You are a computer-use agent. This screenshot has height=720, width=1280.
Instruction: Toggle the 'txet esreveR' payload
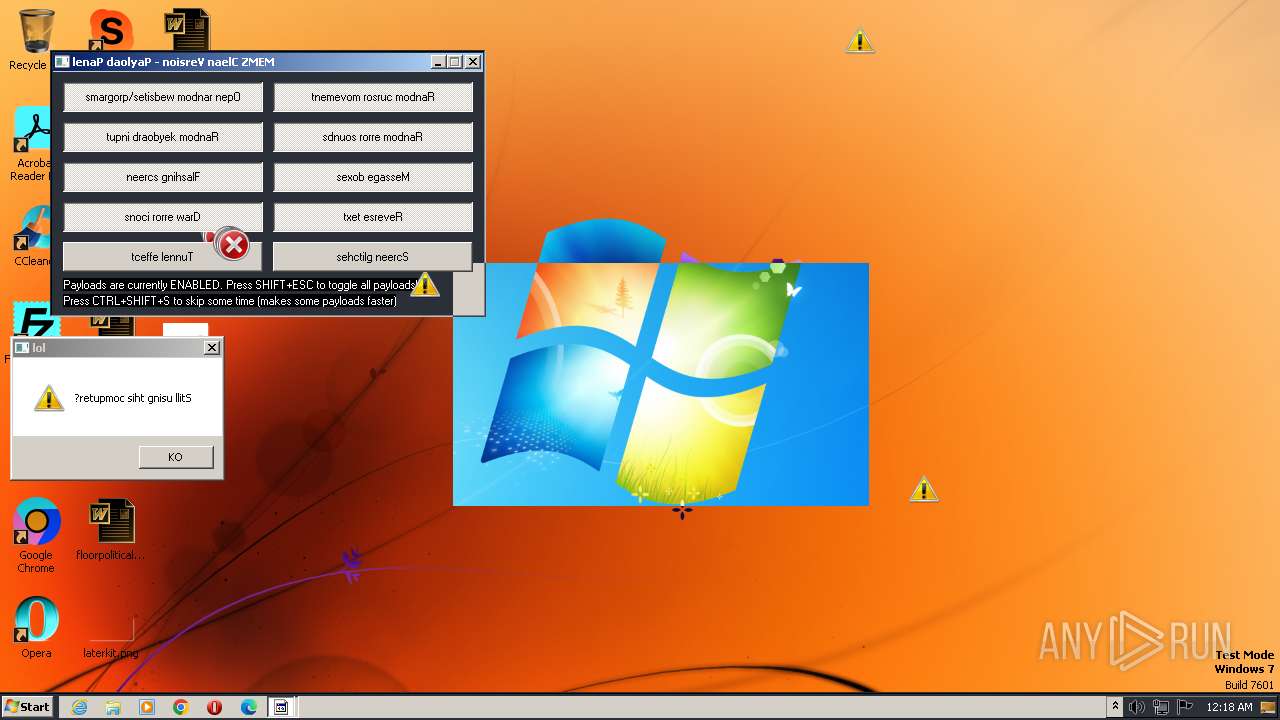pyautogui.click(x=373, y=217)
